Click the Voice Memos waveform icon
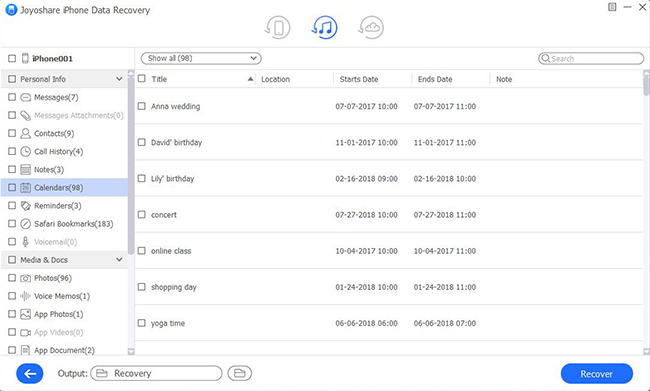Screen dimensions: 650x391 pyautogui.click(x=26, y=296)
